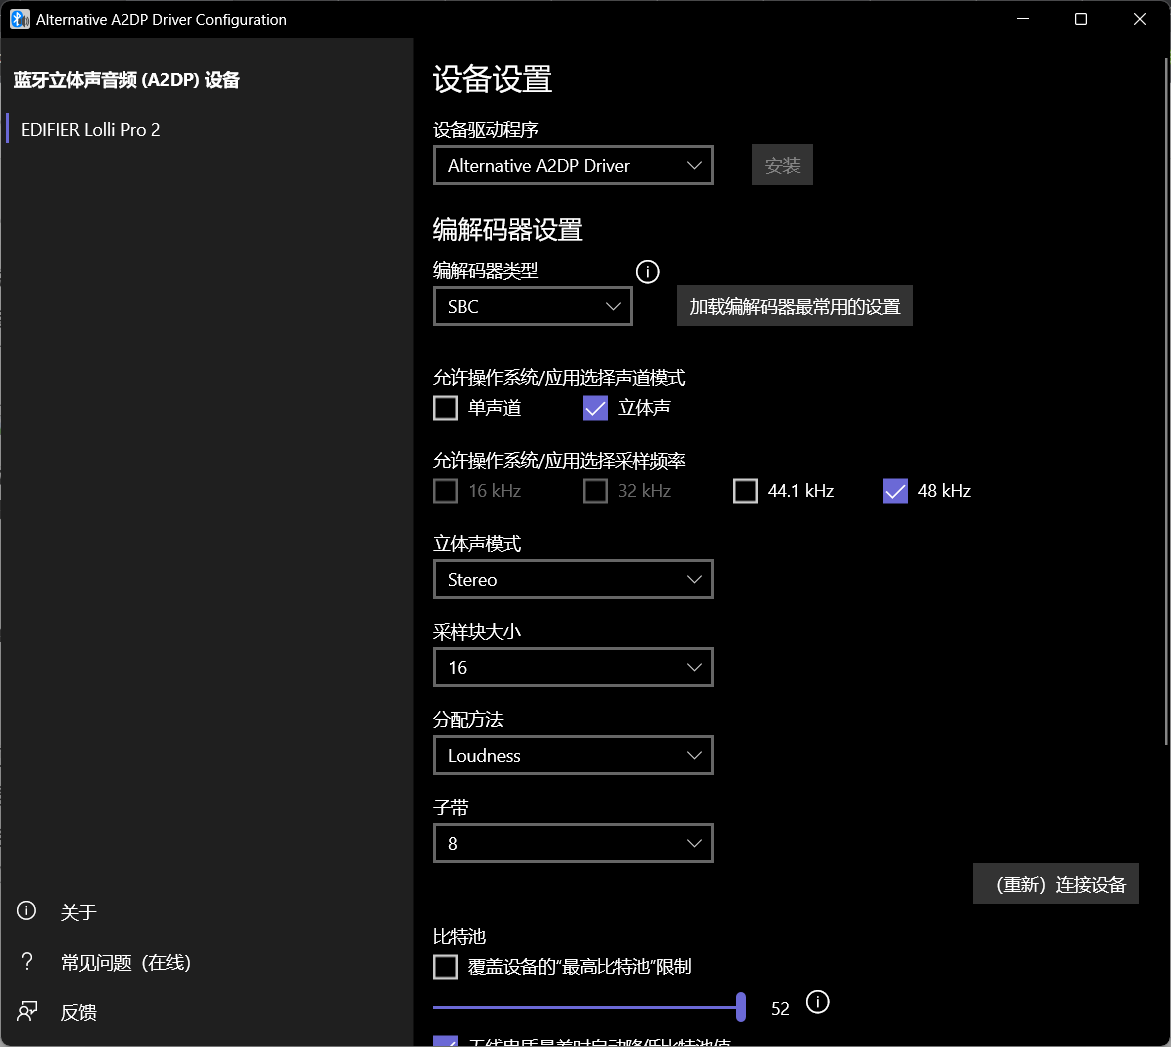Uncheck the 立体声 stereo checkbox

point(595,408)
